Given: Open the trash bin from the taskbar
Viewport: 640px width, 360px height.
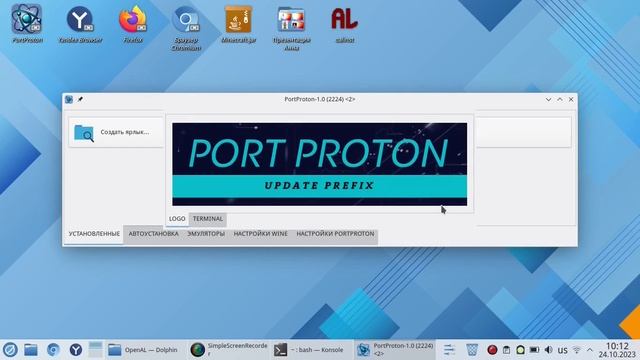Looking at the screenshot, I should 472,350.
